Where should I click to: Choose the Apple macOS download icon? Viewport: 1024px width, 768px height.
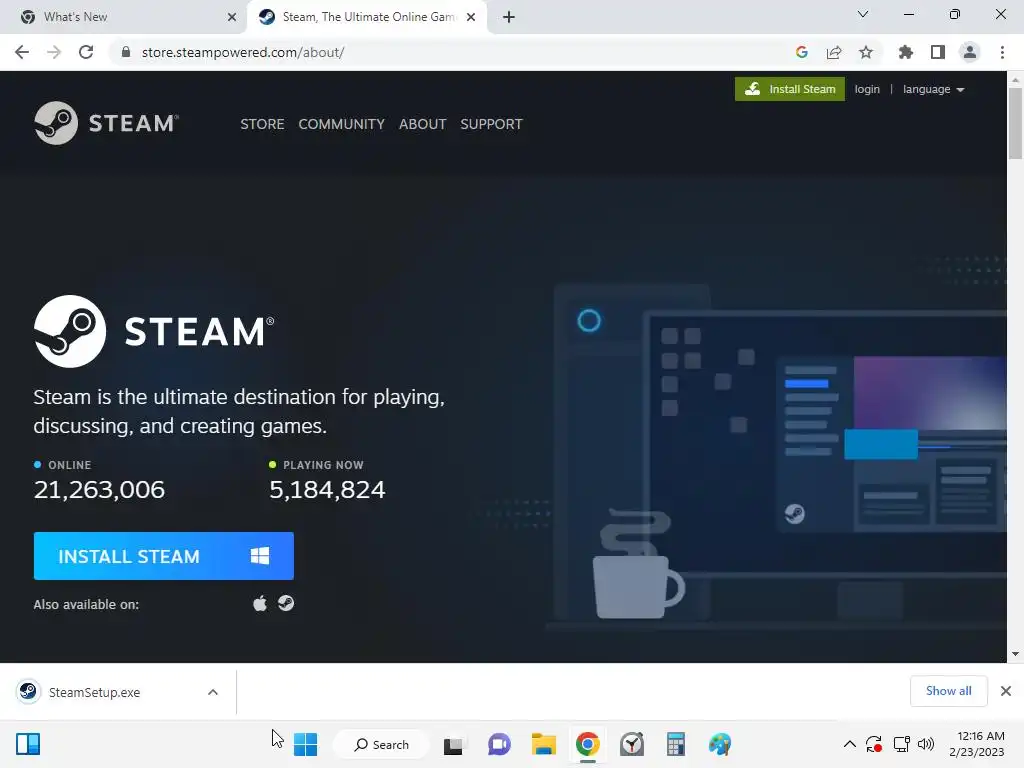tap(260, 603)
